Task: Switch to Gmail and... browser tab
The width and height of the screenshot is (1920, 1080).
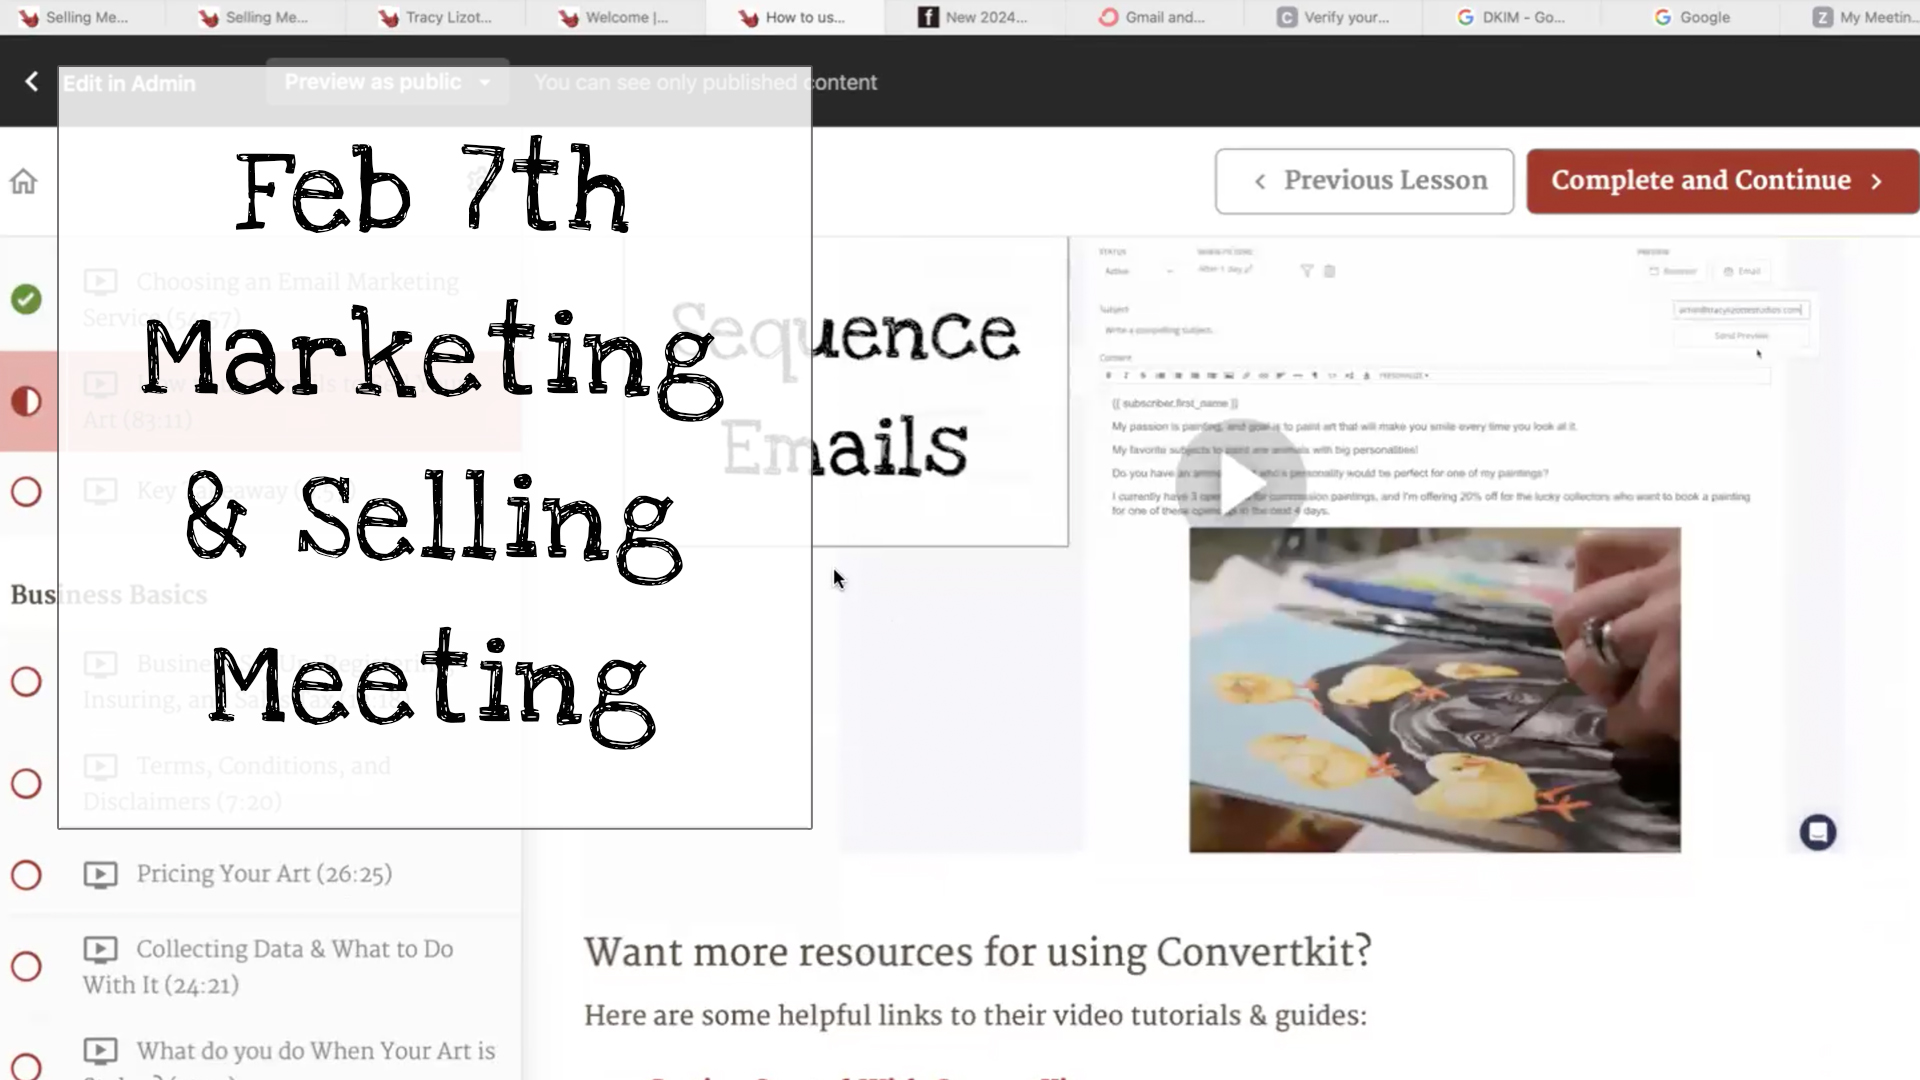Action: (1153, 17)
